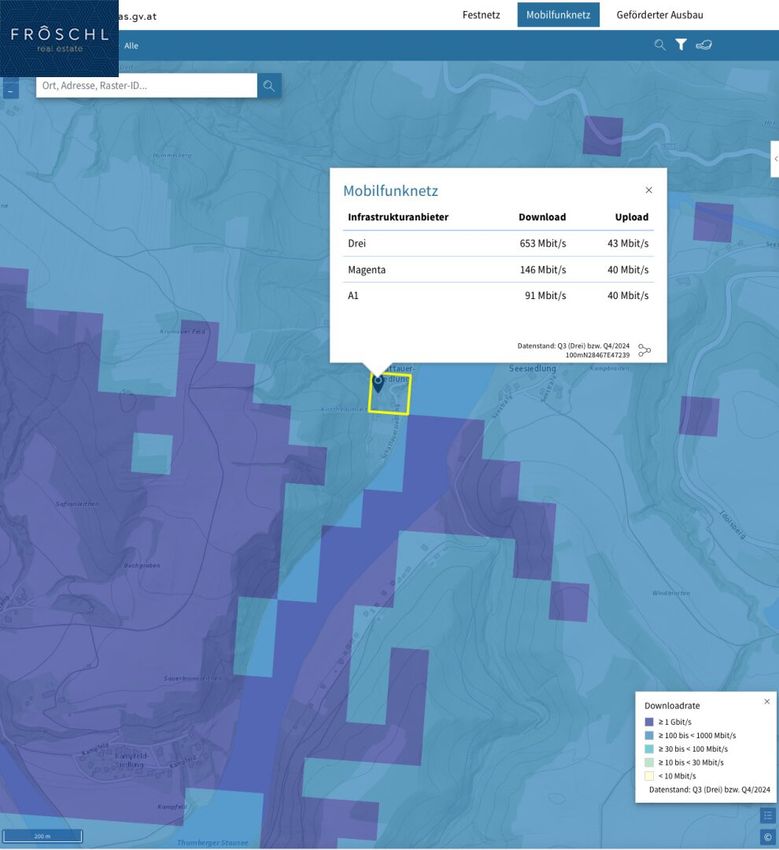Click the ≥ 1 Gbit/s legend color swatch

(649, 722)
